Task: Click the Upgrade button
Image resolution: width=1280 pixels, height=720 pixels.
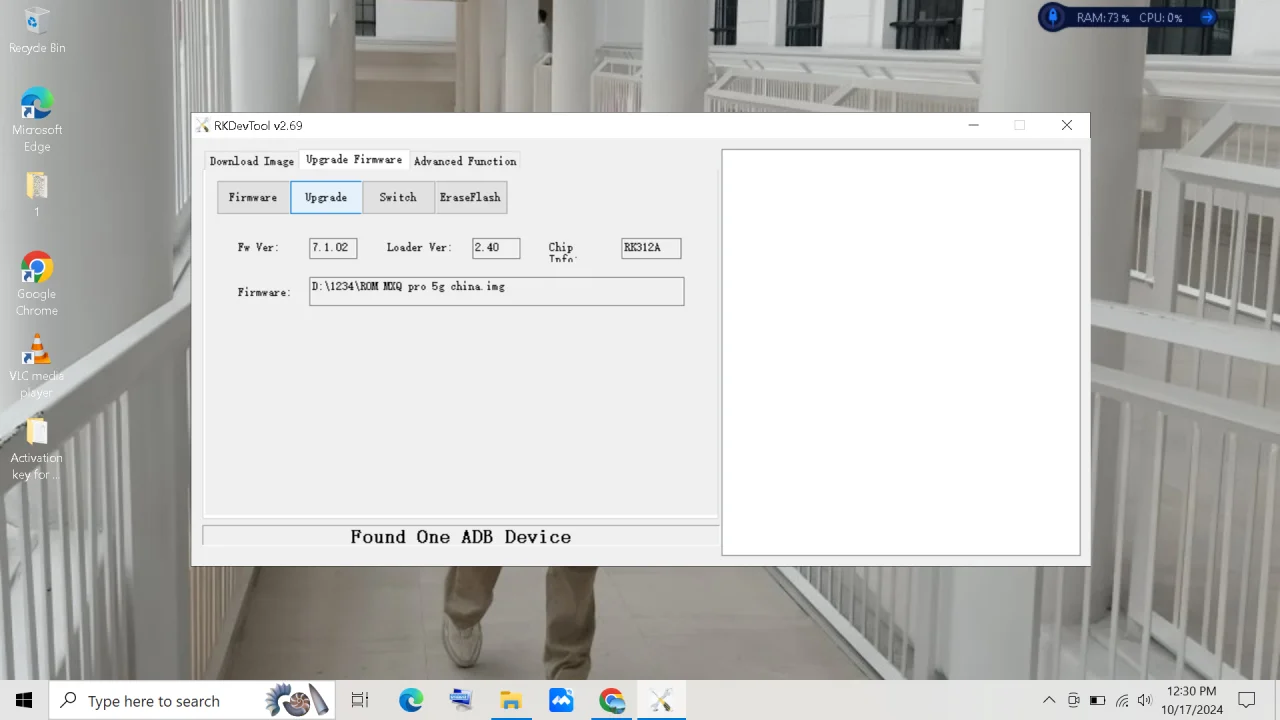Action: click(326, 197)
